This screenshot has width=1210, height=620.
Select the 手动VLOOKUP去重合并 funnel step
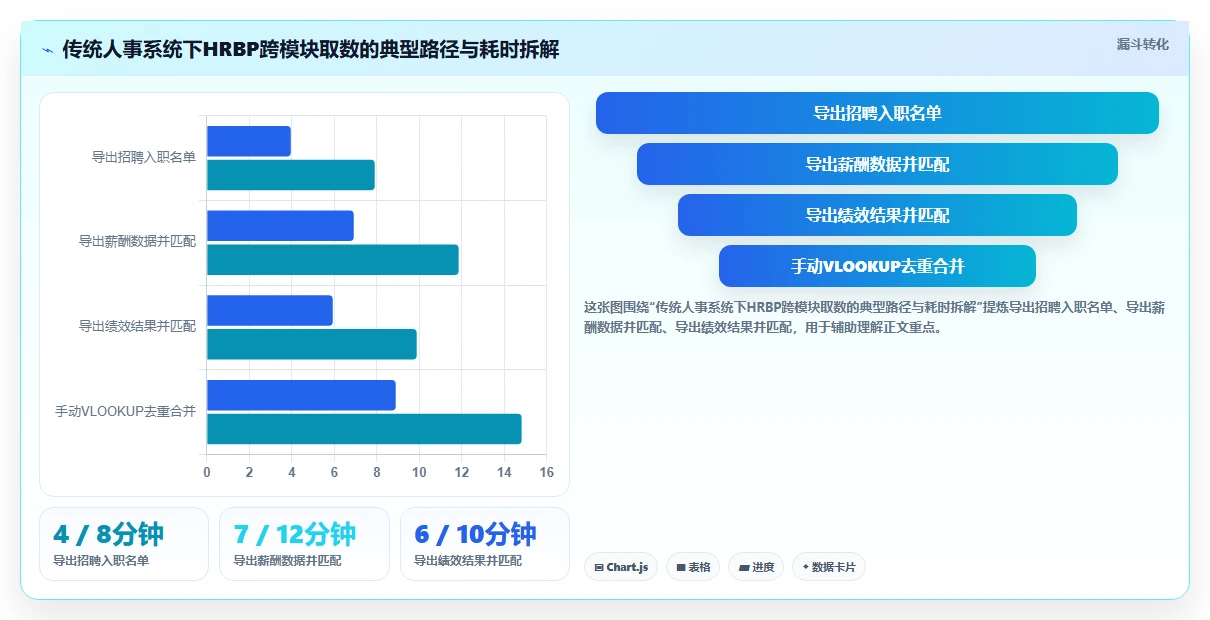pyautogui.click(x=877, y=266)
